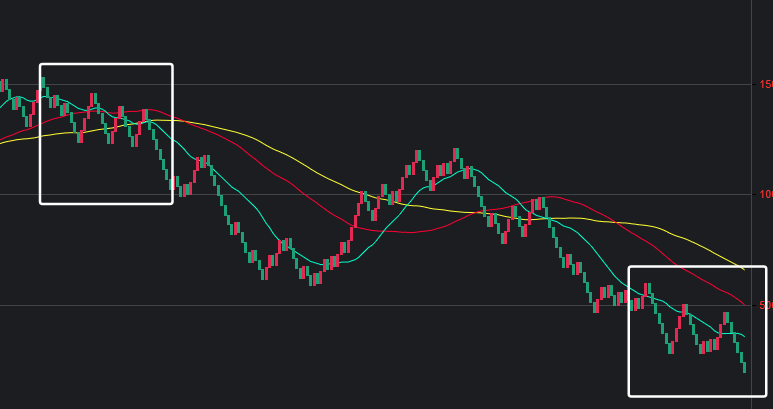Click the lowest price axis label
Image resolution: width=773 pixels, height=409 pixels.
pos(765,304)
